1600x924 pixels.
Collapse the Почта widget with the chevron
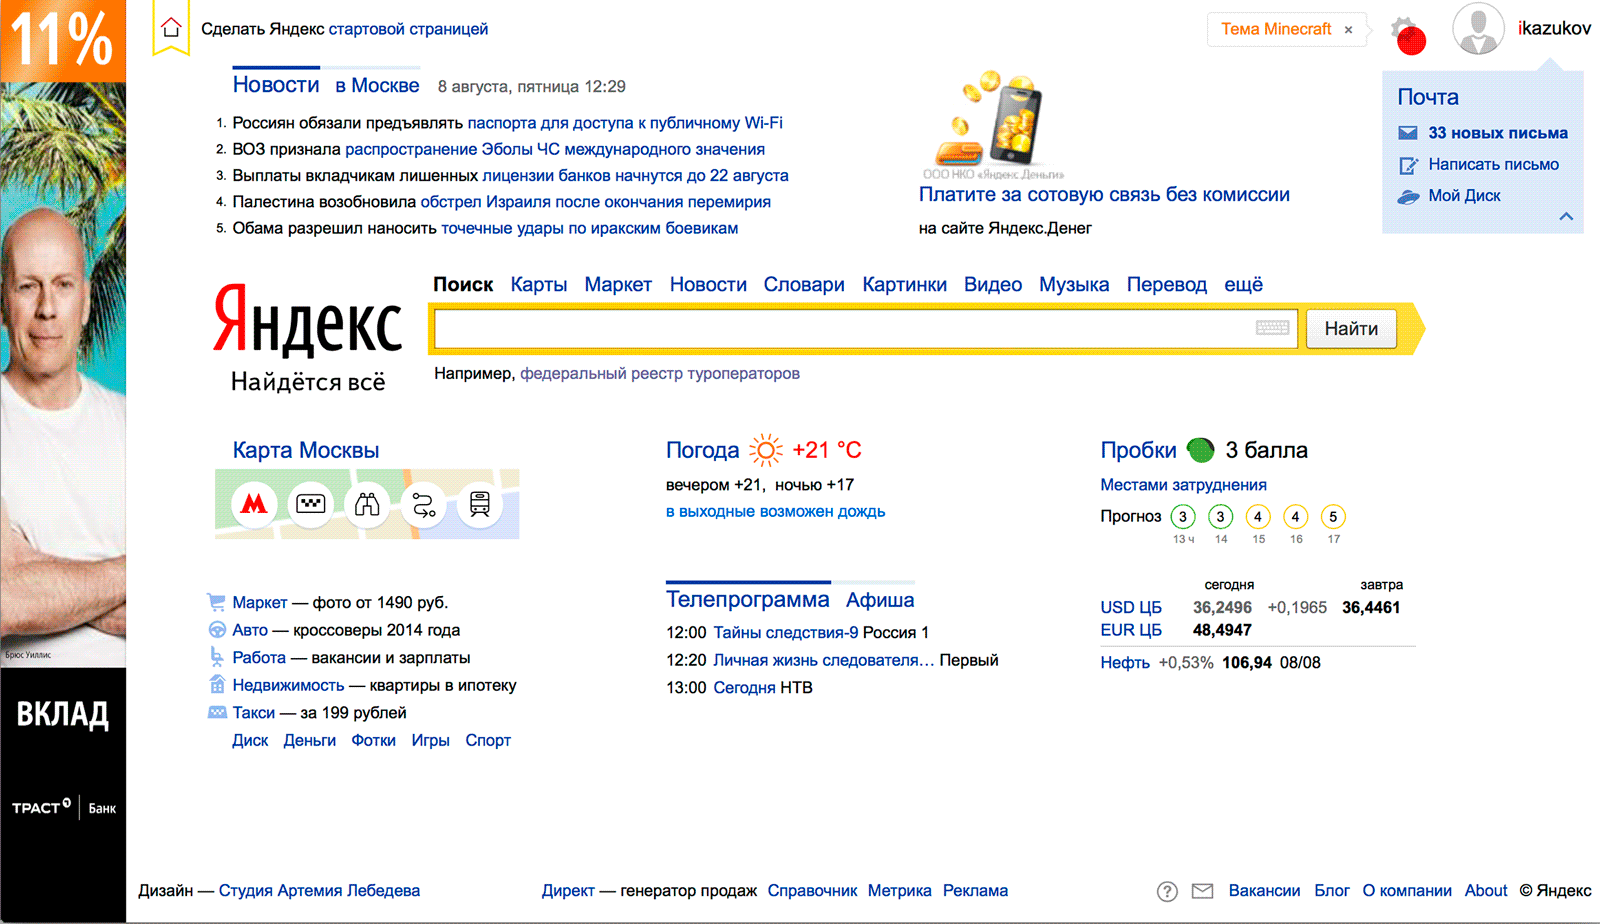1566,216
